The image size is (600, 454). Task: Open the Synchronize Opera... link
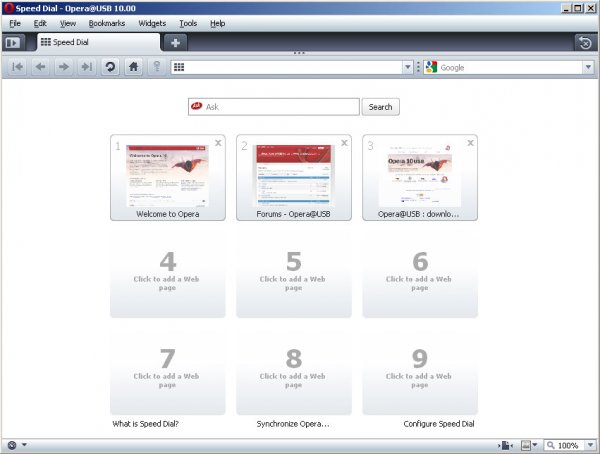(x=293, y=424)
